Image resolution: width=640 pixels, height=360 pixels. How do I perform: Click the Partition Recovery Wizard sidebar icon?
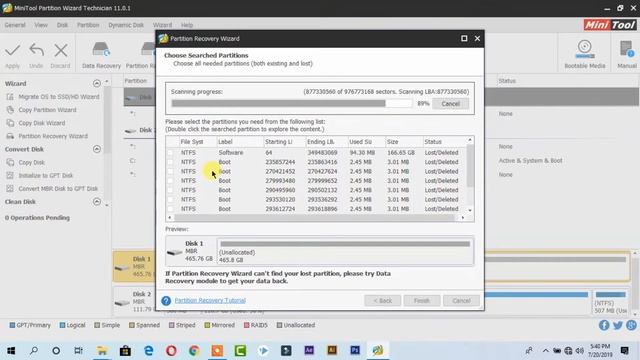pyautogui.click(x=10, y=136)
